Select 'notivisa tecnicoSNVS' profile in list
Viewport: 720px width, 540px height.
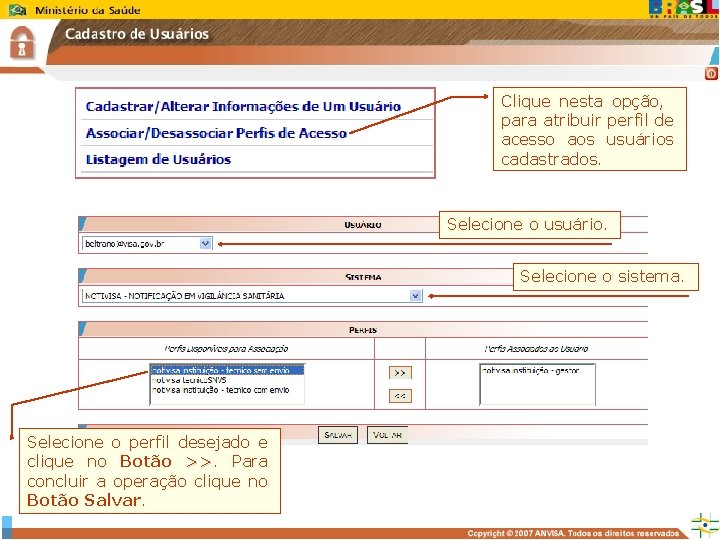tap(189, 380)
